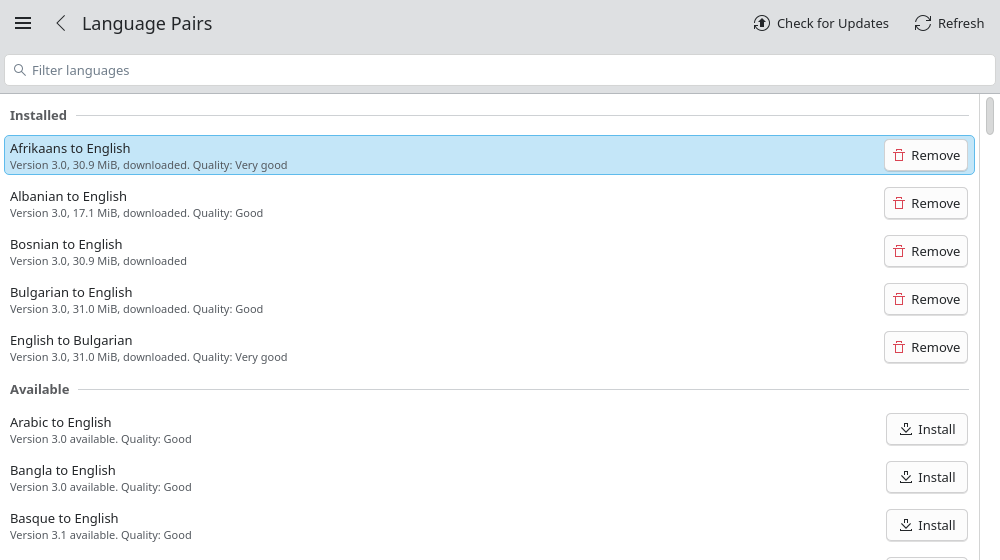Select Bosnian to English row
Viewport: 1000px width, 560px height.
tap(489, 251)
